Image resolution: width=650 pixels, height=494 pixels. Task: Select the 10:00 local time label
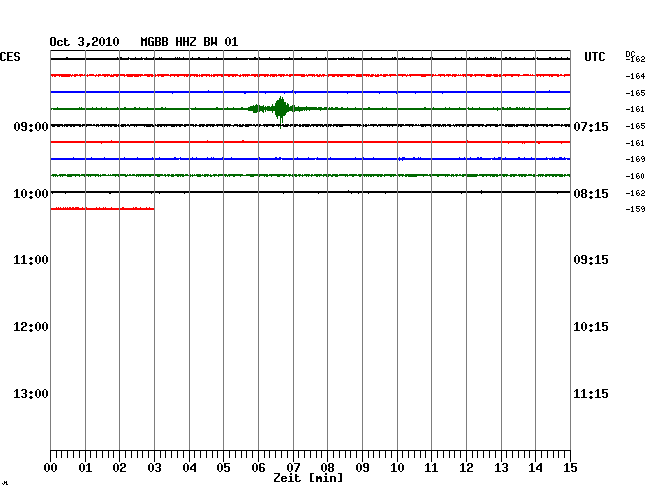(31, 194)
